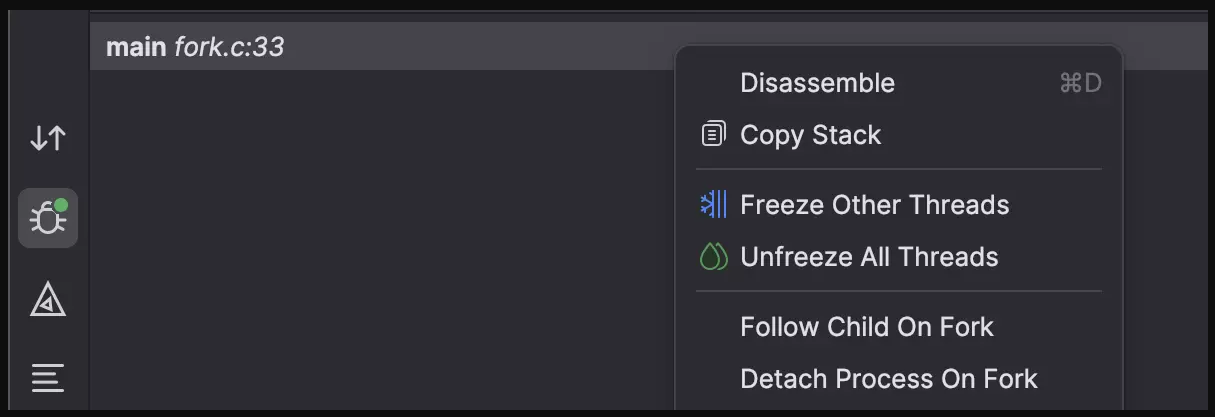Open the CMake triangle tool window
This screenshot has height=417, width=1215.
coord(48,298)
